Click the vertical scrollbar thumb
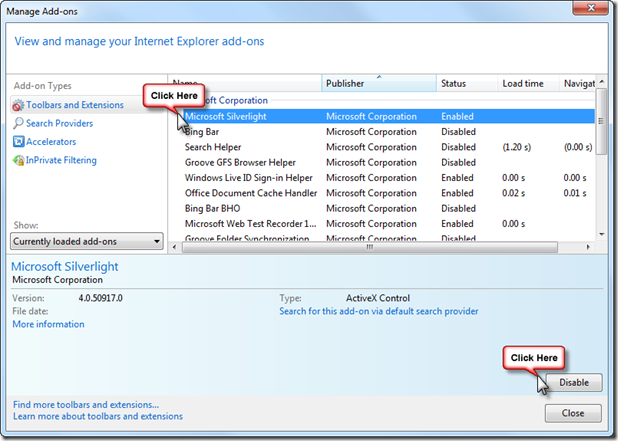Screen dimensions: 618x441 coord(601,121)
